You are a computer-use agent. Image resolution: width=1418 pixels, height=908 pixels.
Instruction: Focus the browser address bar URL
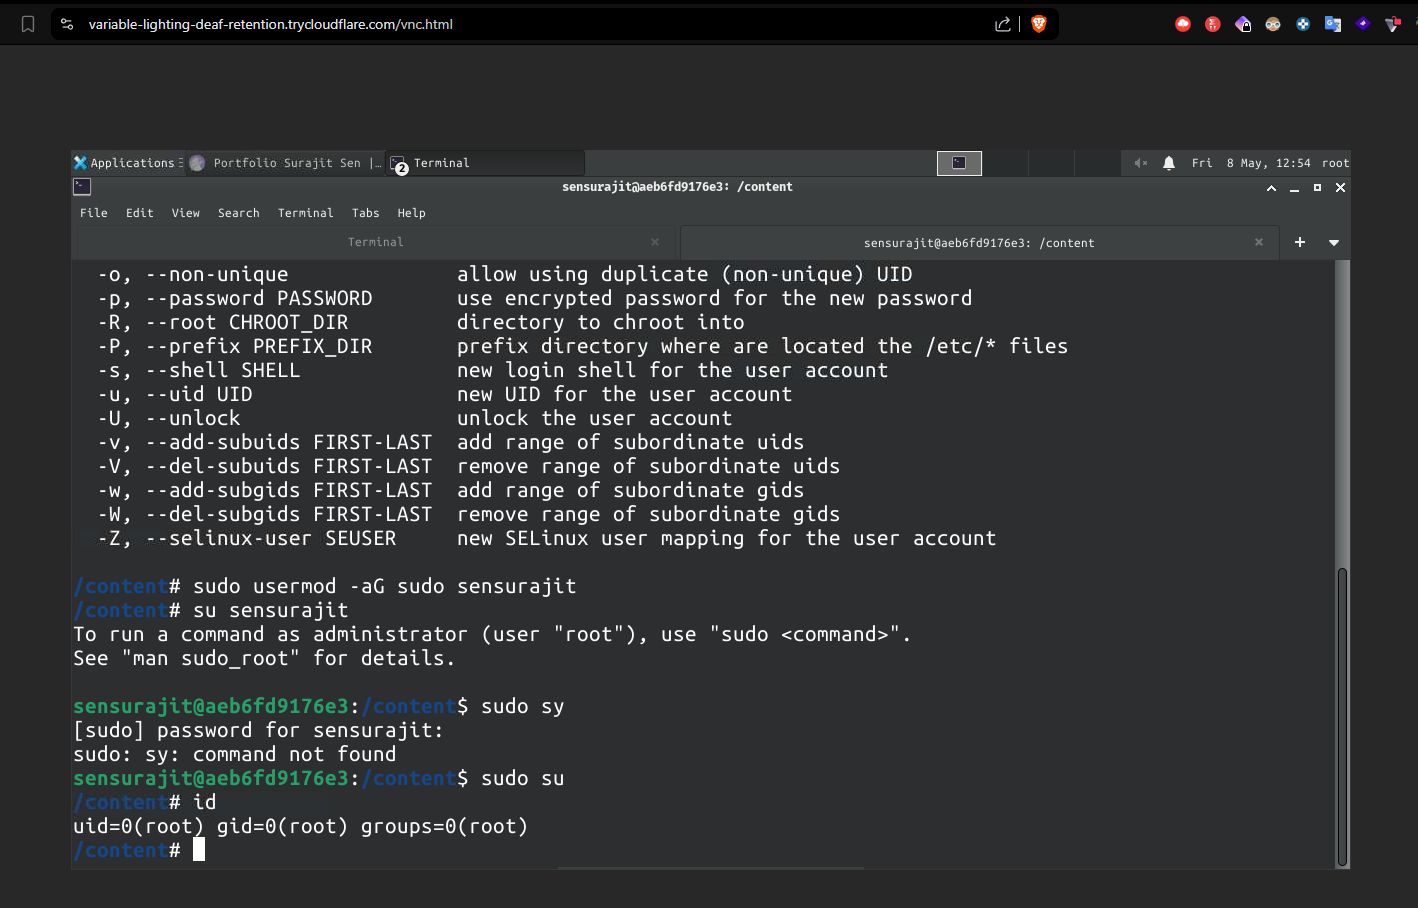(x=271, y=24)
